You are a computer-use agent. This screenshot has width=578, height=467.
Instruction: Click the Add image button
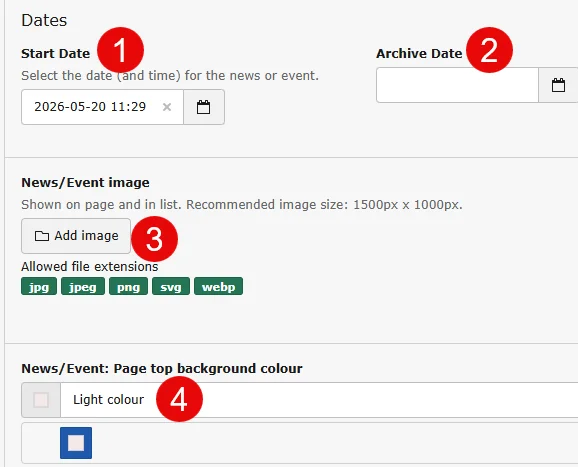76,236
